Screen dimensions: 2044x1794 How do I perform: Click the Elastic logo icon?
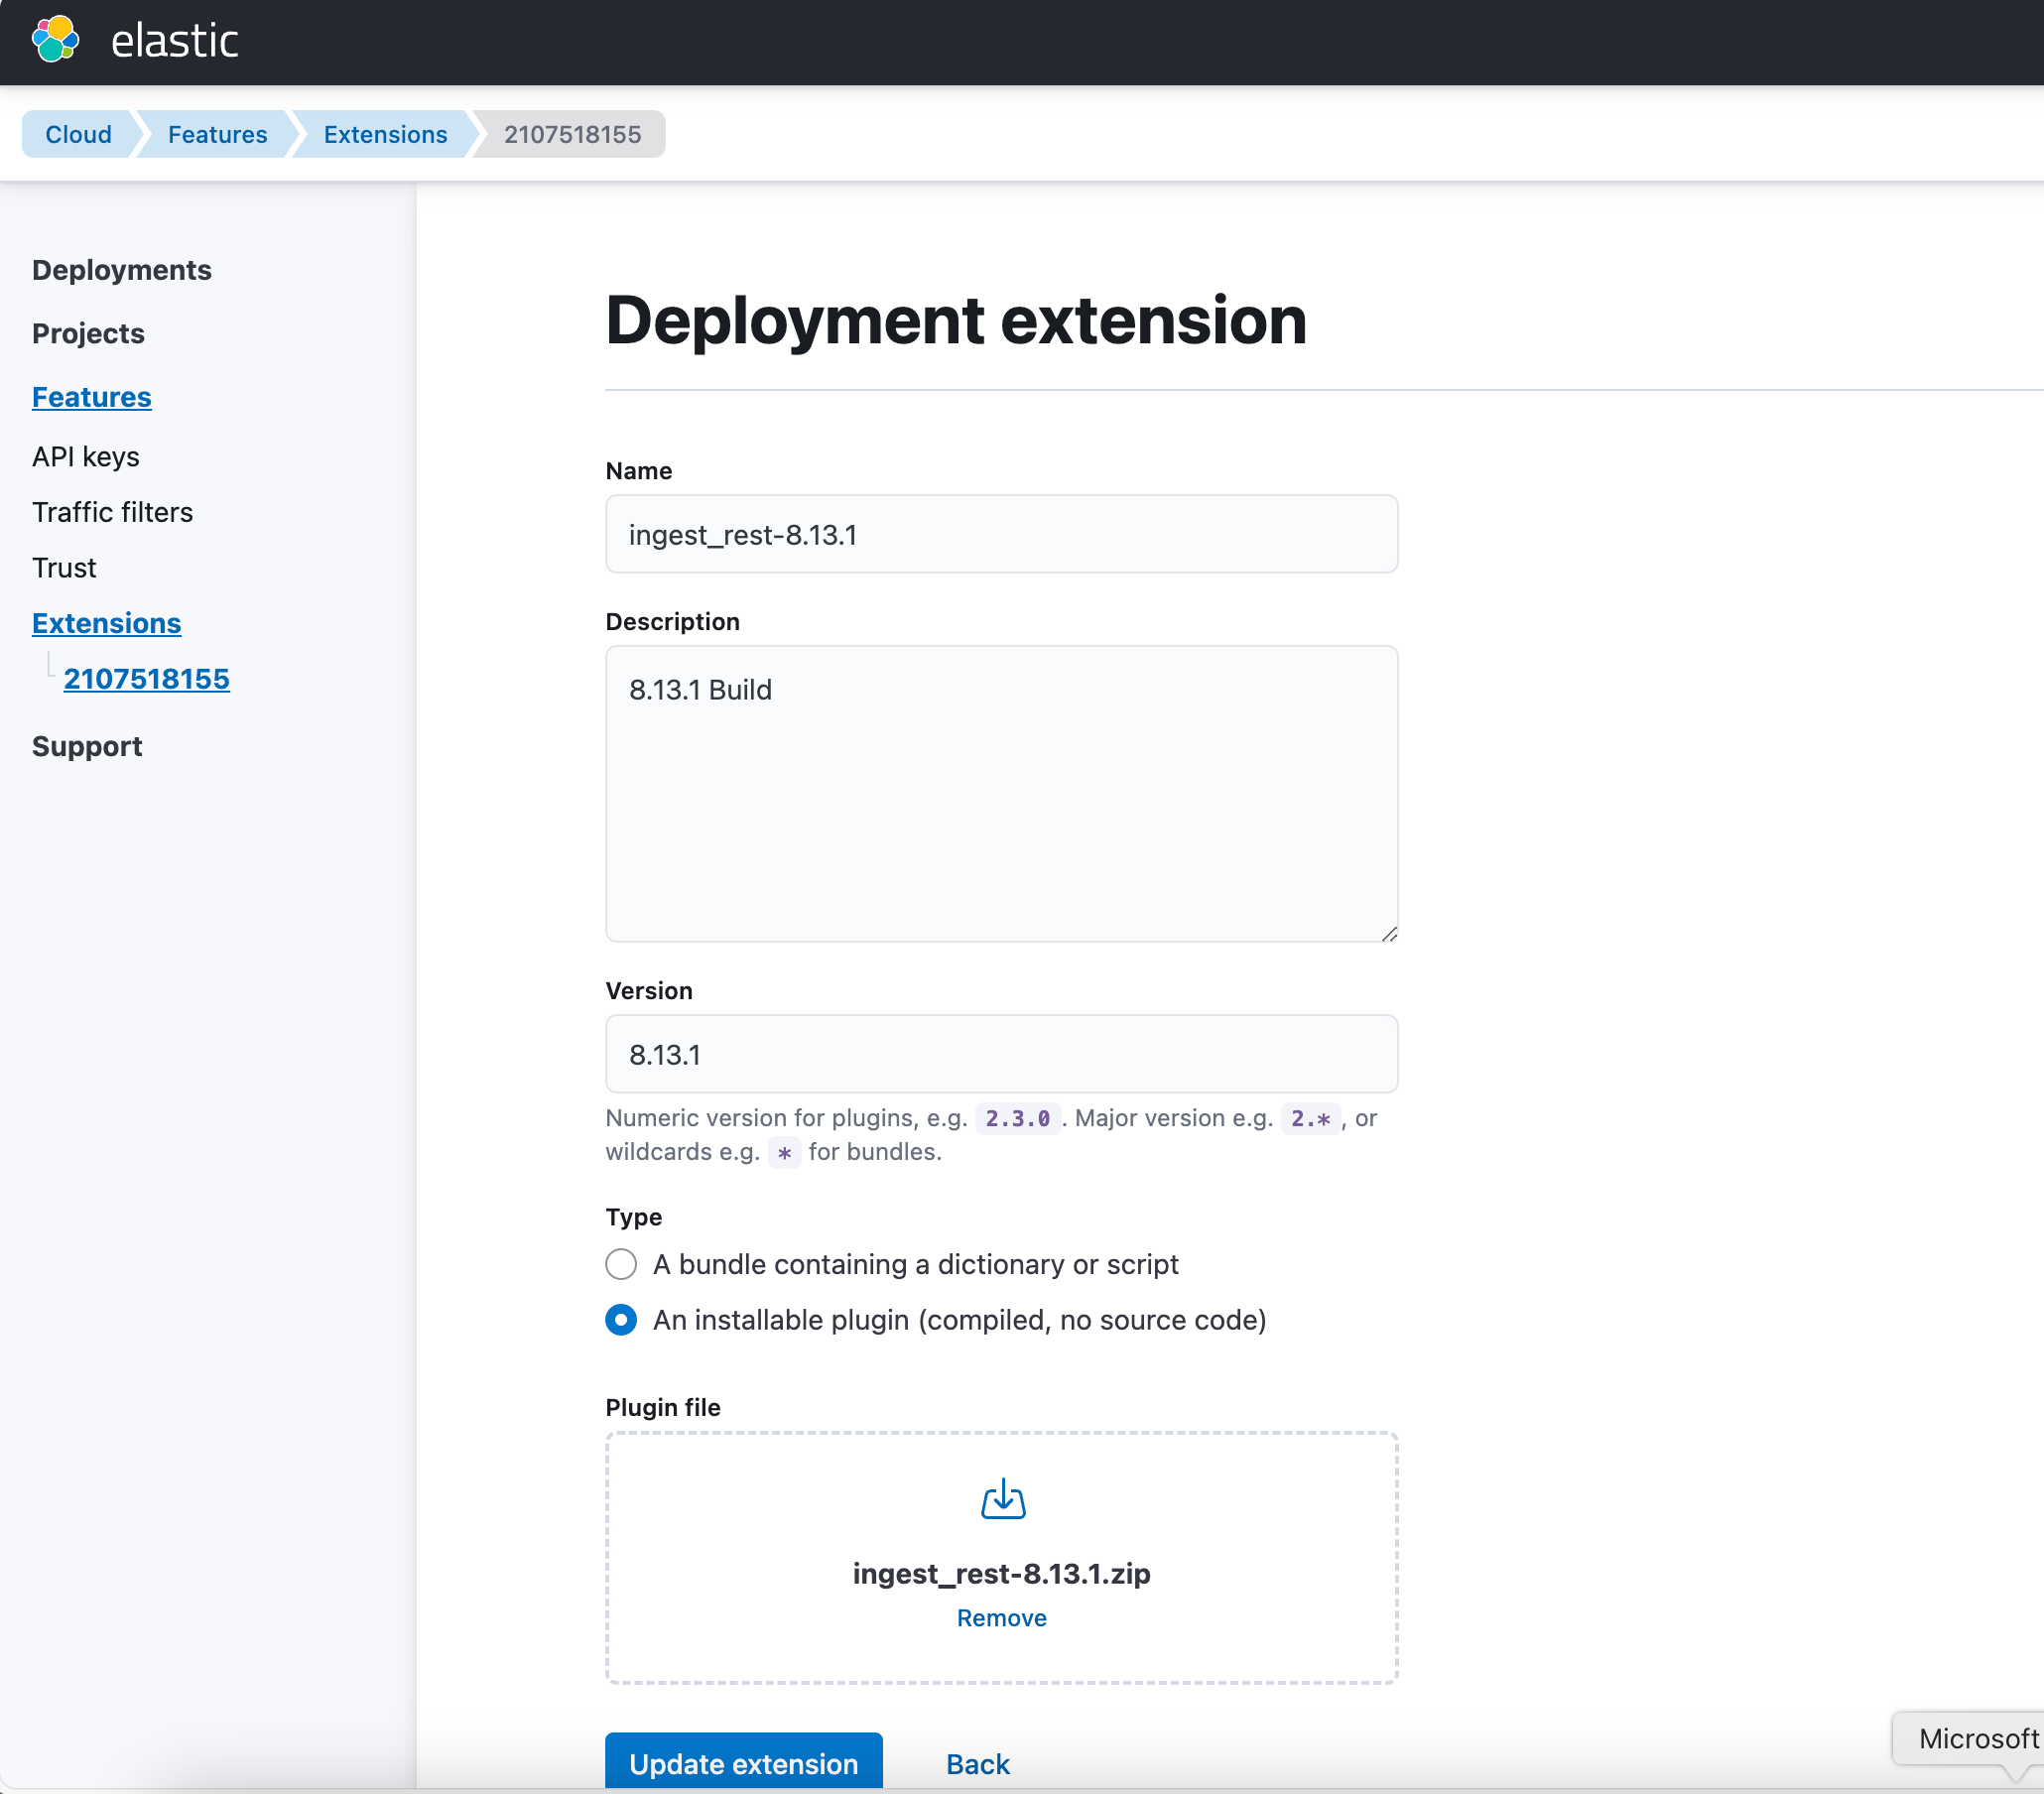click(x=55, y=40)
